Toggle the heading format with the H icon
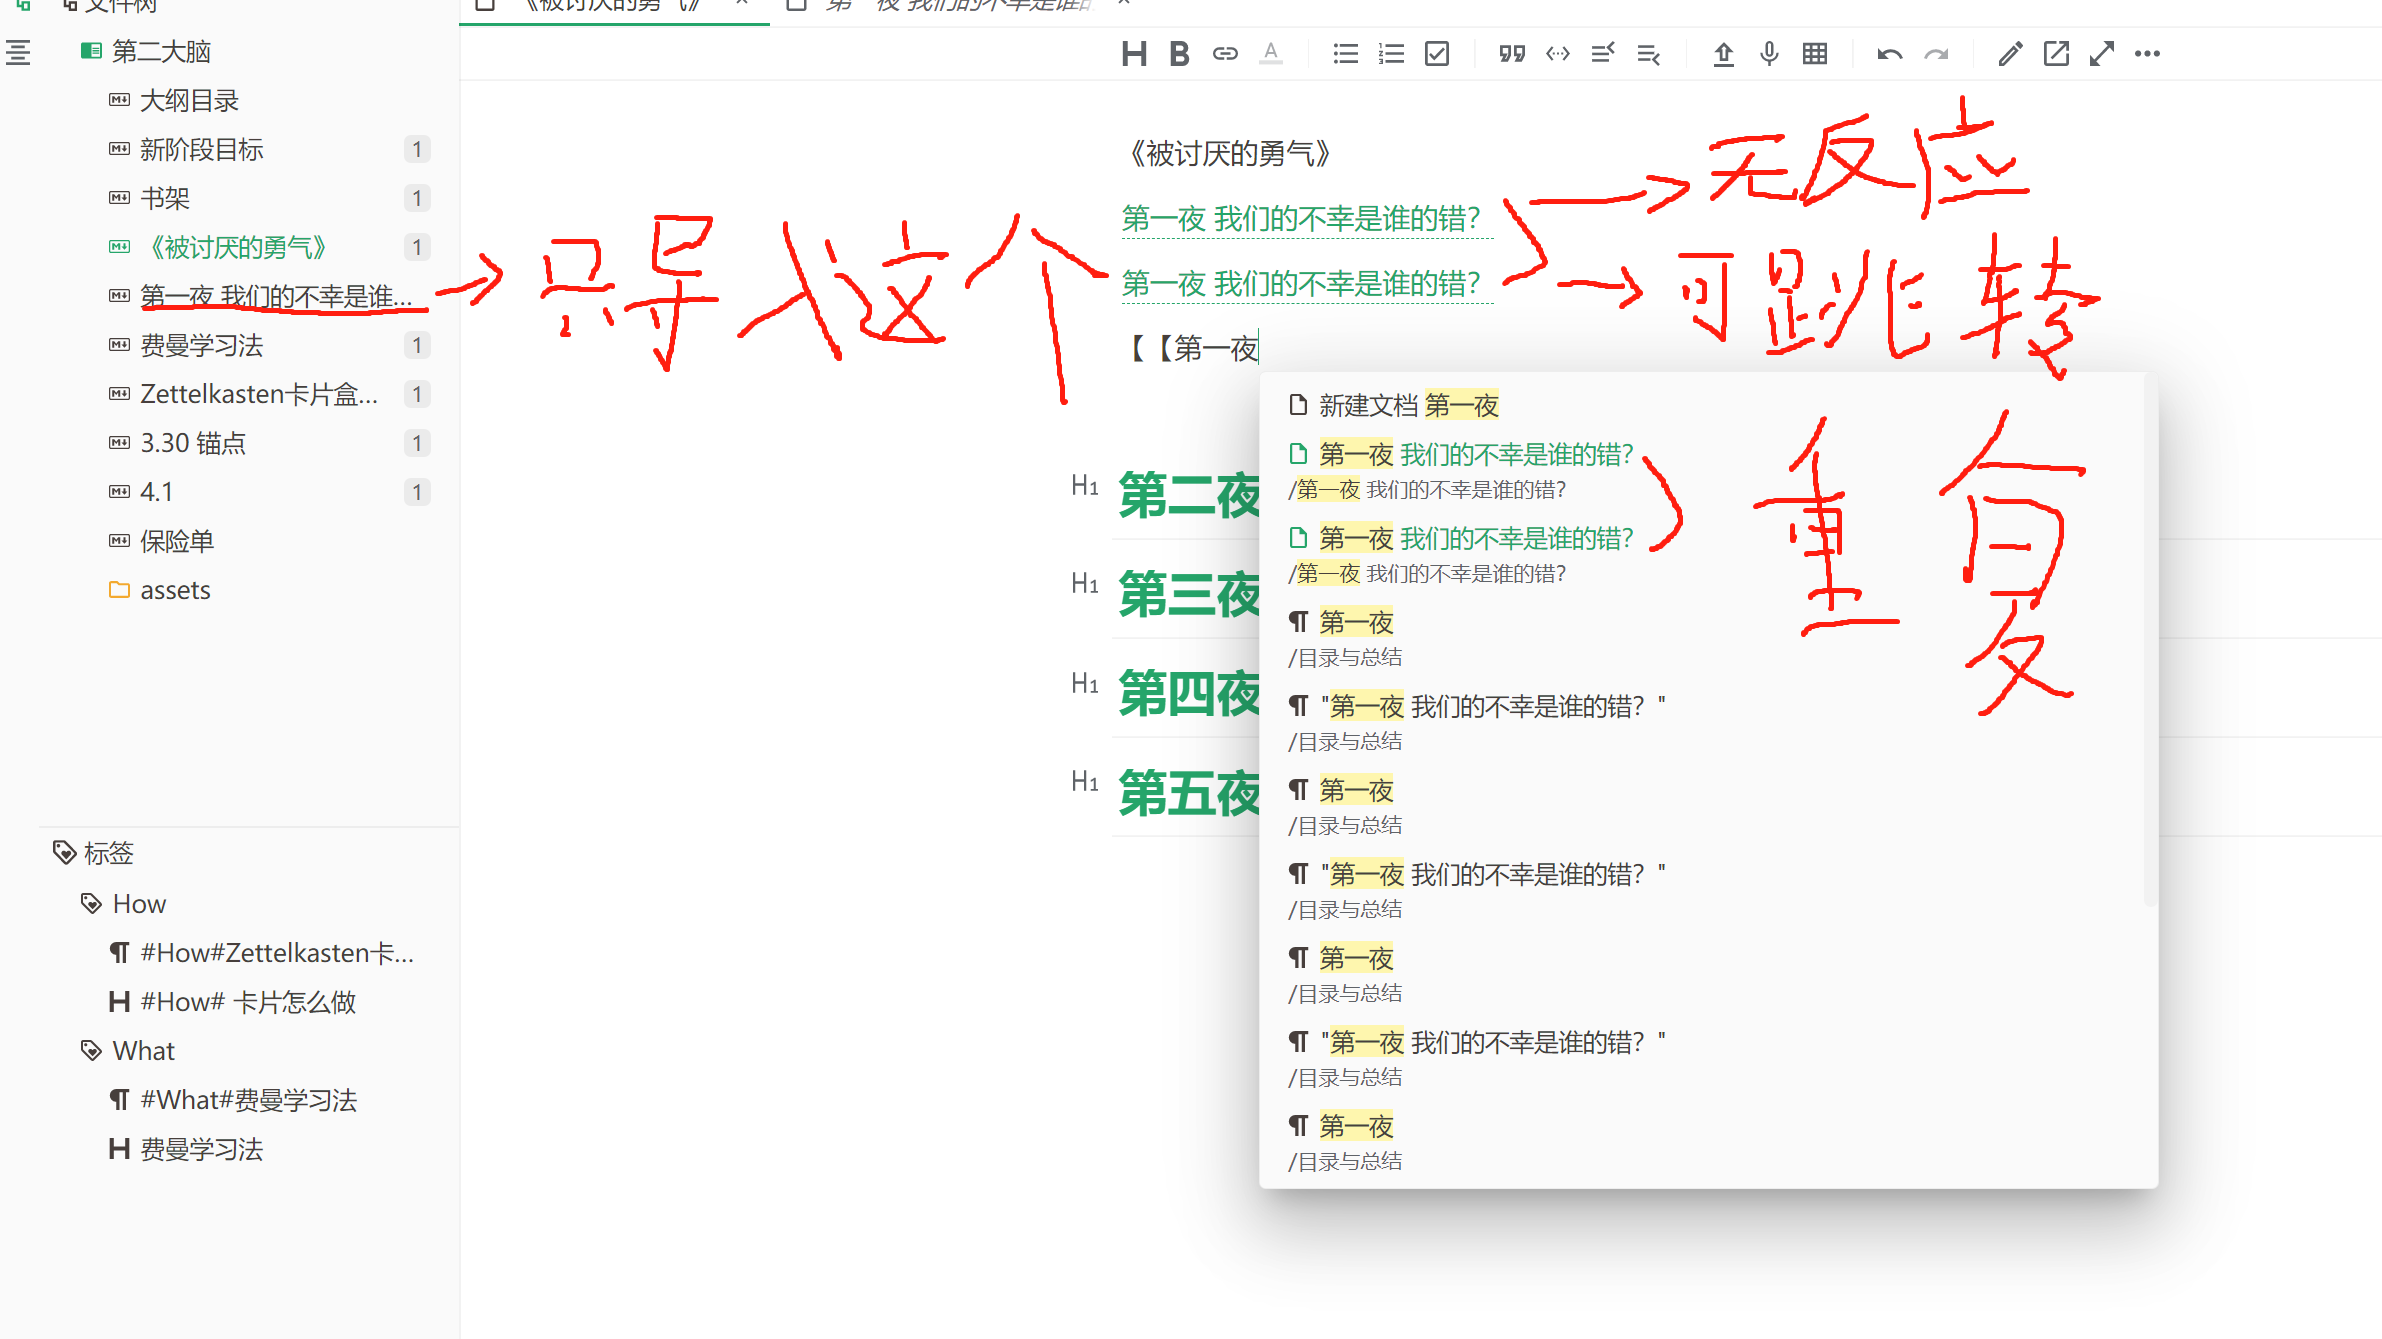Screen dimensions: 2382x1339 click(1134, 54)
